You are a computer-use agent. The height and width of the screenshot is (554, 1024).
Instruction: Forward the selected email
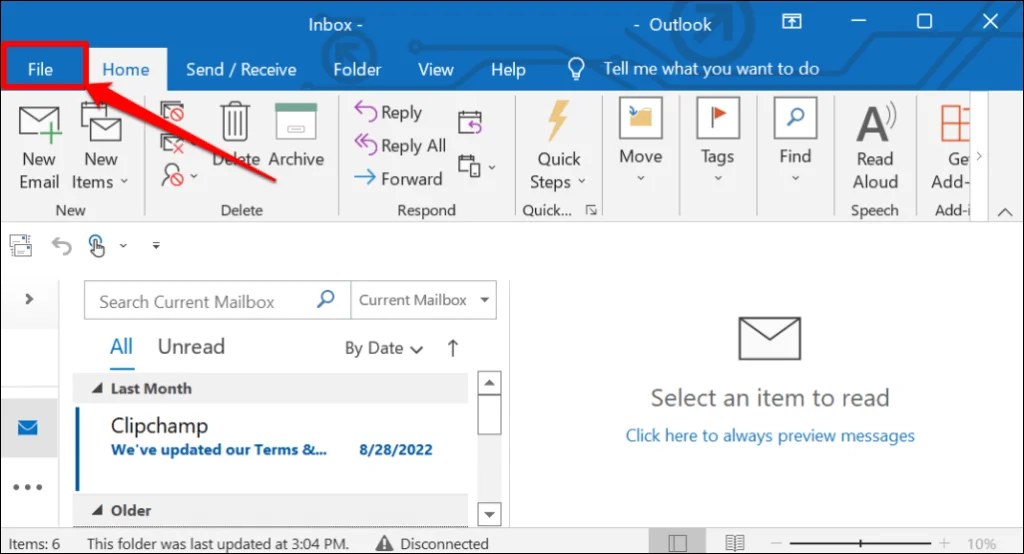click(399, 179)
